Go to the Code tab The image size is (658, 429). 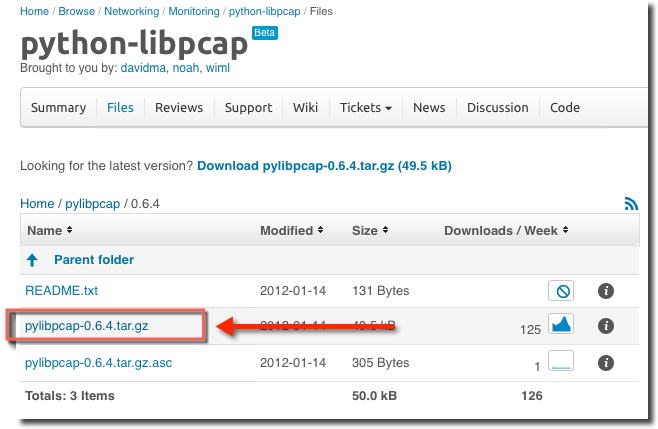565,107
